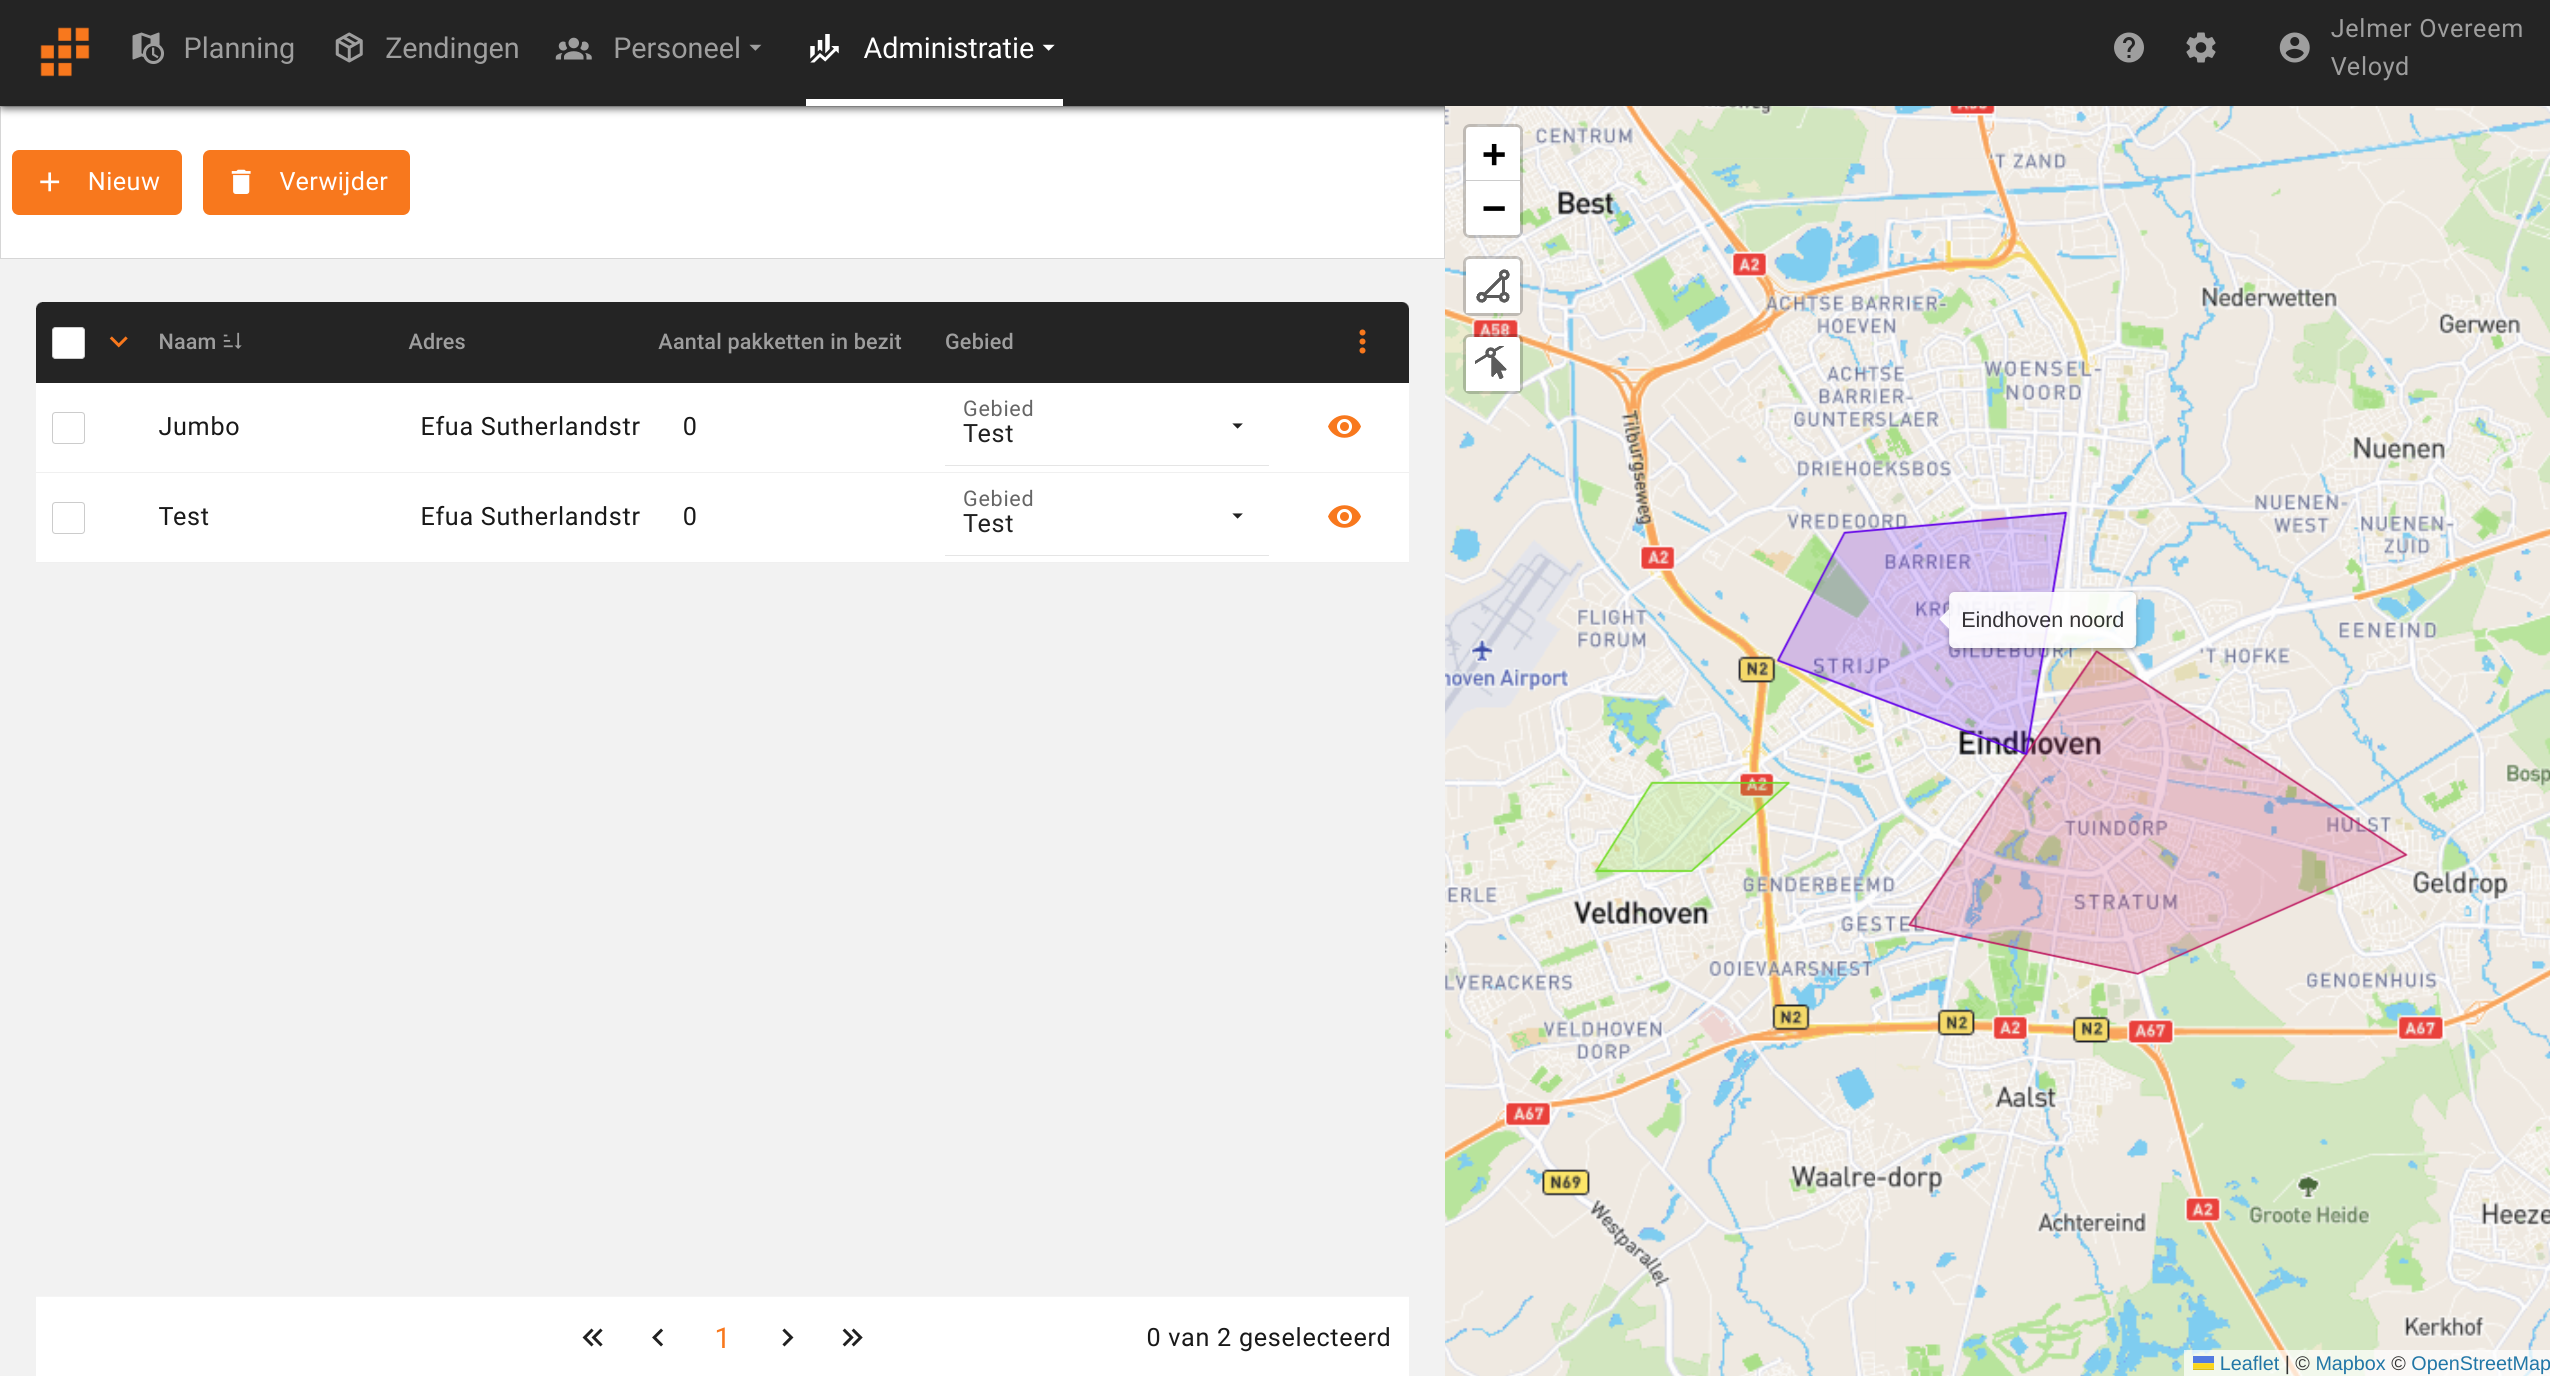Click the orange Veloyd logo

(x=65, y=50)
